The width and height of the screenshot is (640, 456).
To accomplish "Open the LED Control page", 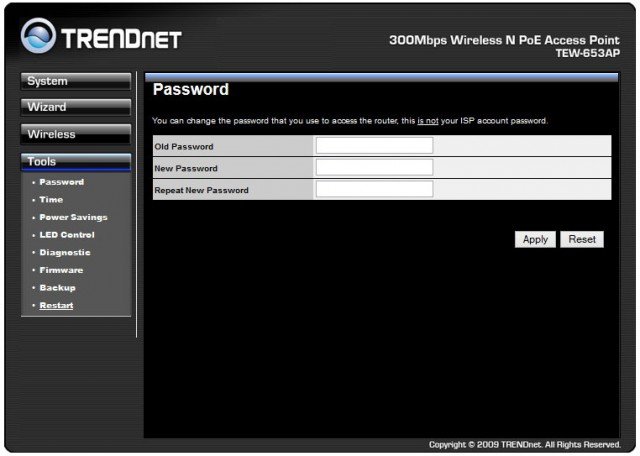I will pyautogui.click(x=66, y=235).
